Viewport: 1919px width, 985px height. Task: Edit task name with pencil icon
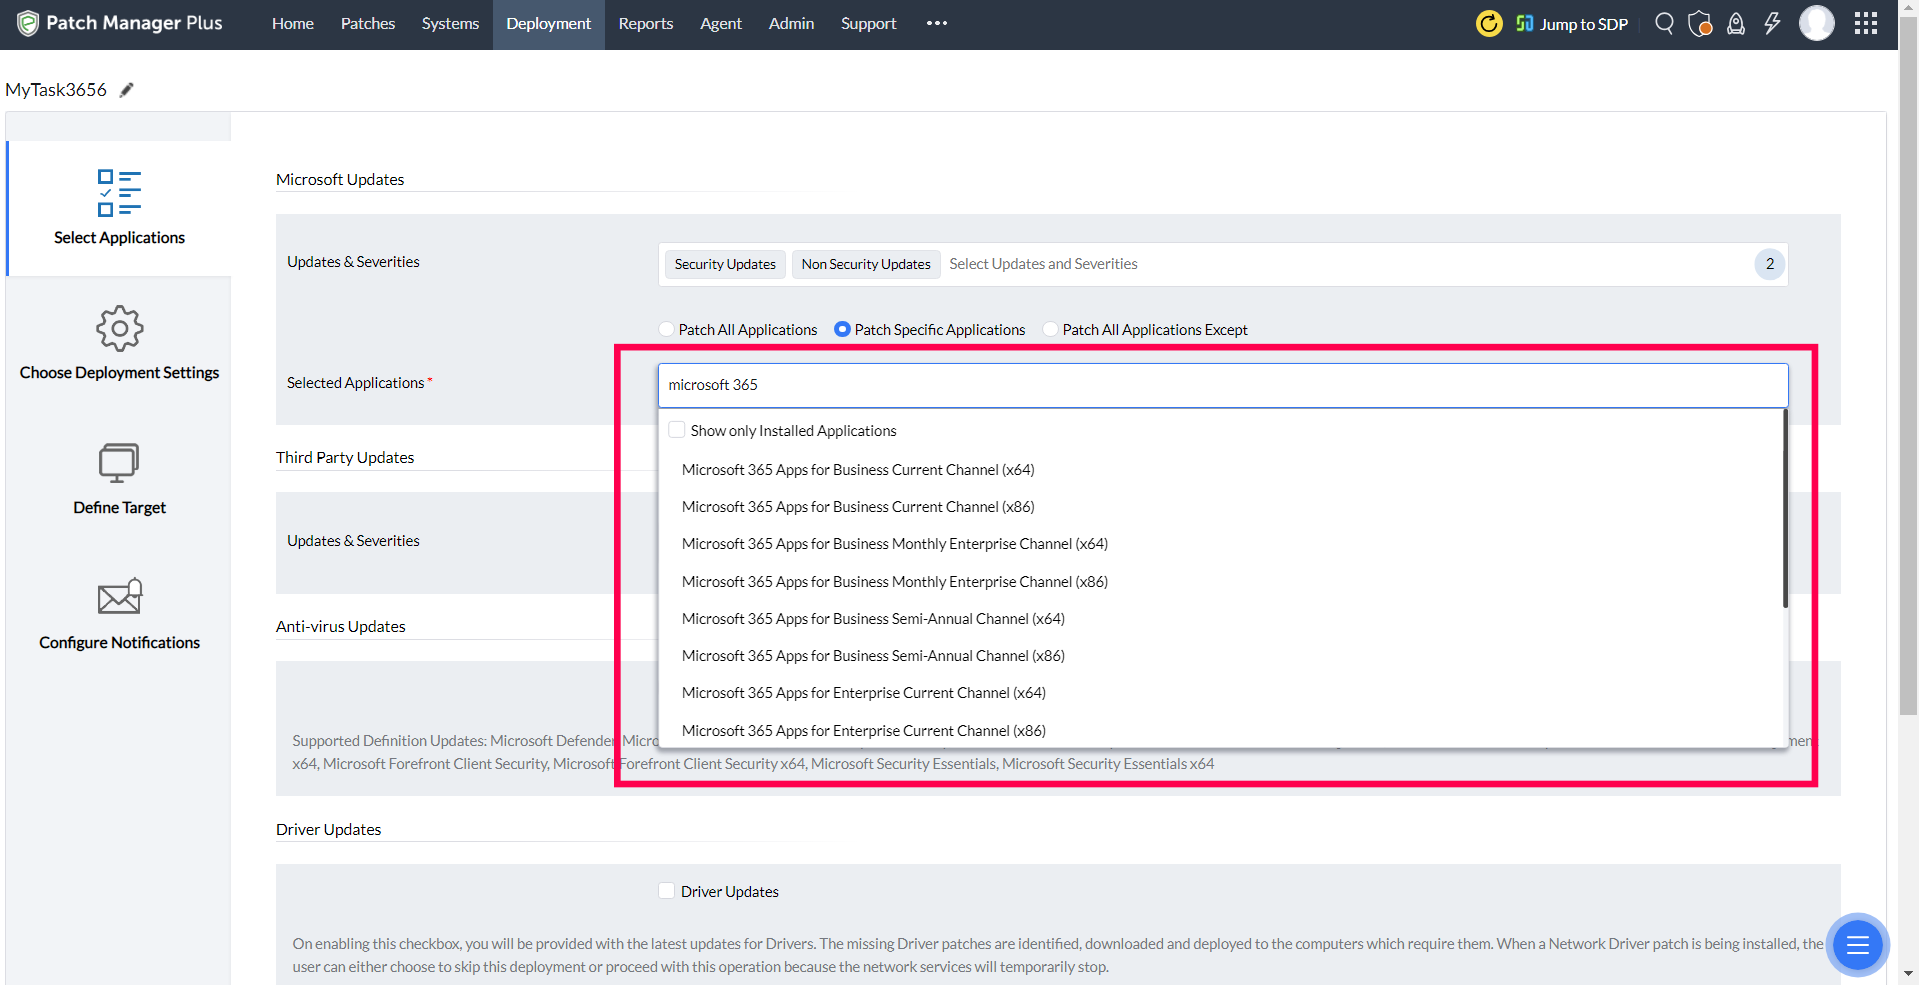[127, 90]
